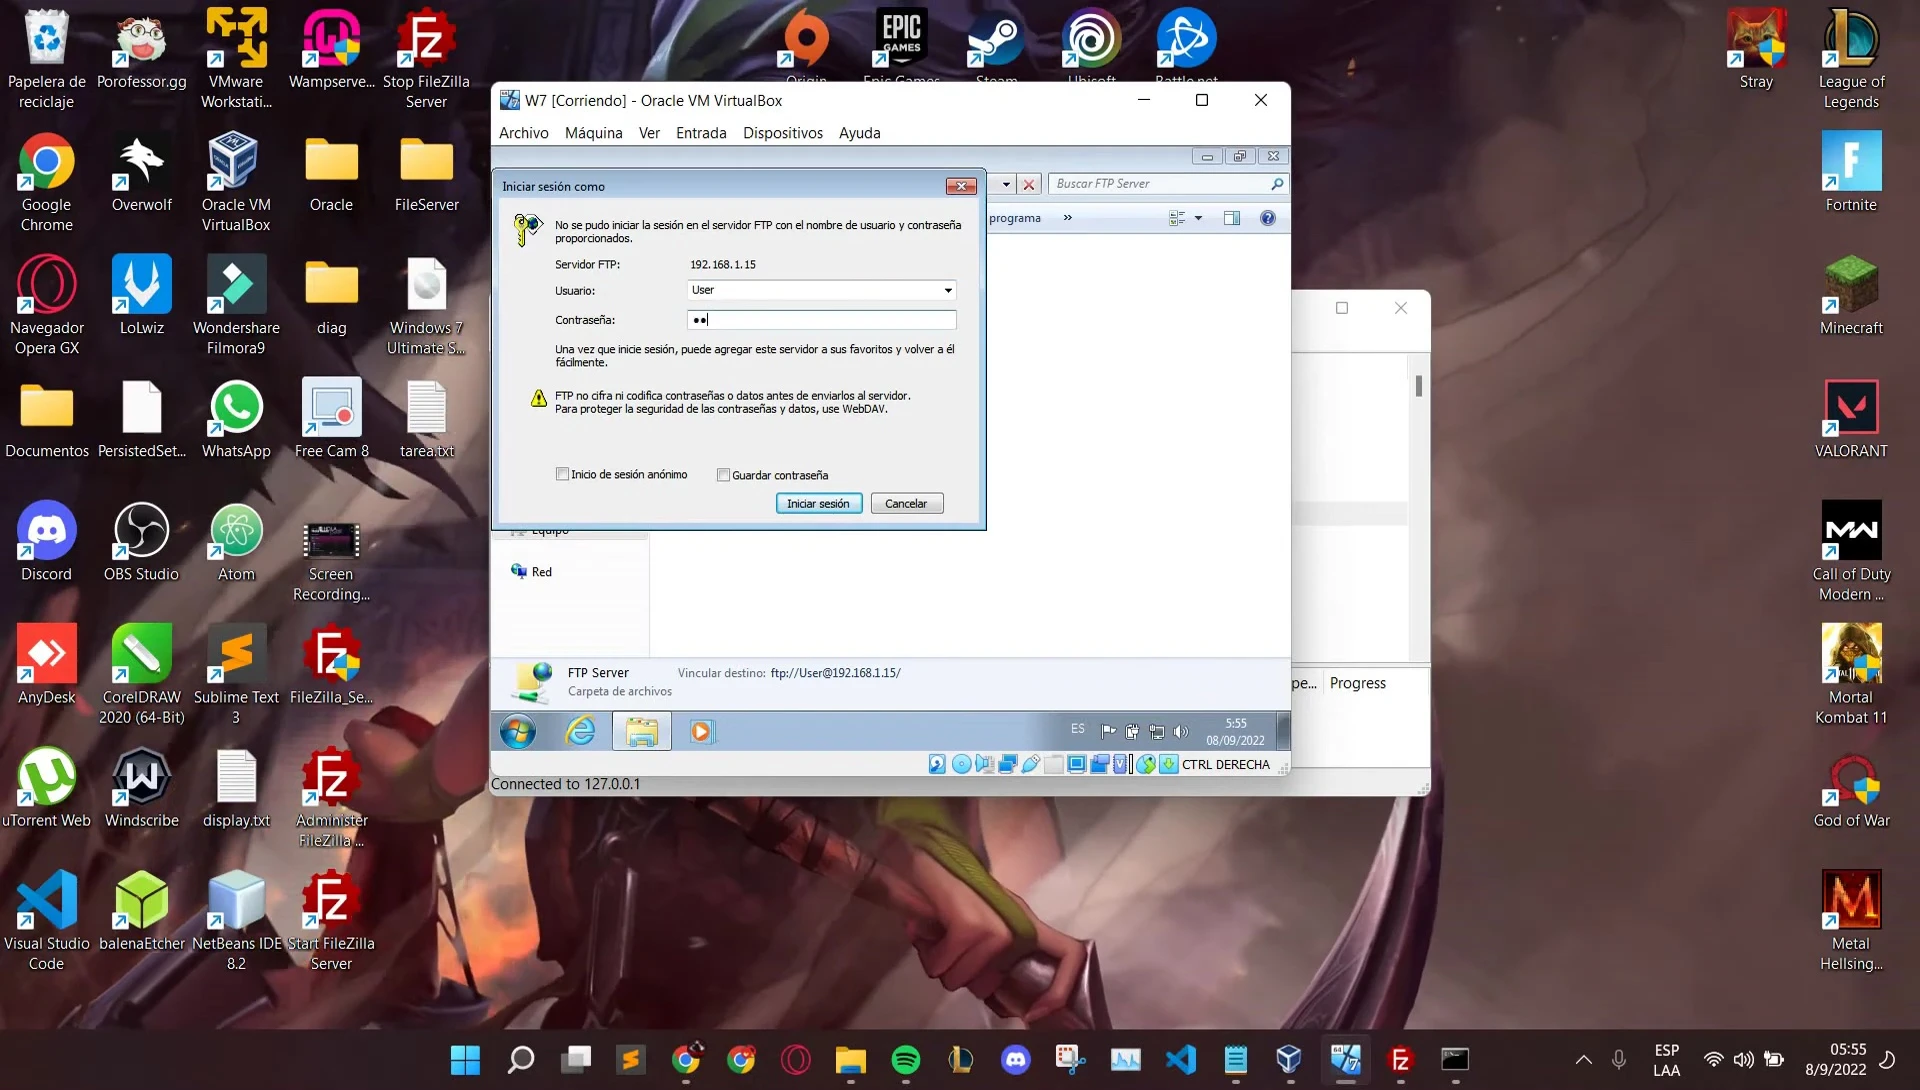Viewport: 1920px width, 1090px height.
Task: Open Oracle VM VirtualBox desktop icon
Action: pyautogui.click(x=236, y=182)
